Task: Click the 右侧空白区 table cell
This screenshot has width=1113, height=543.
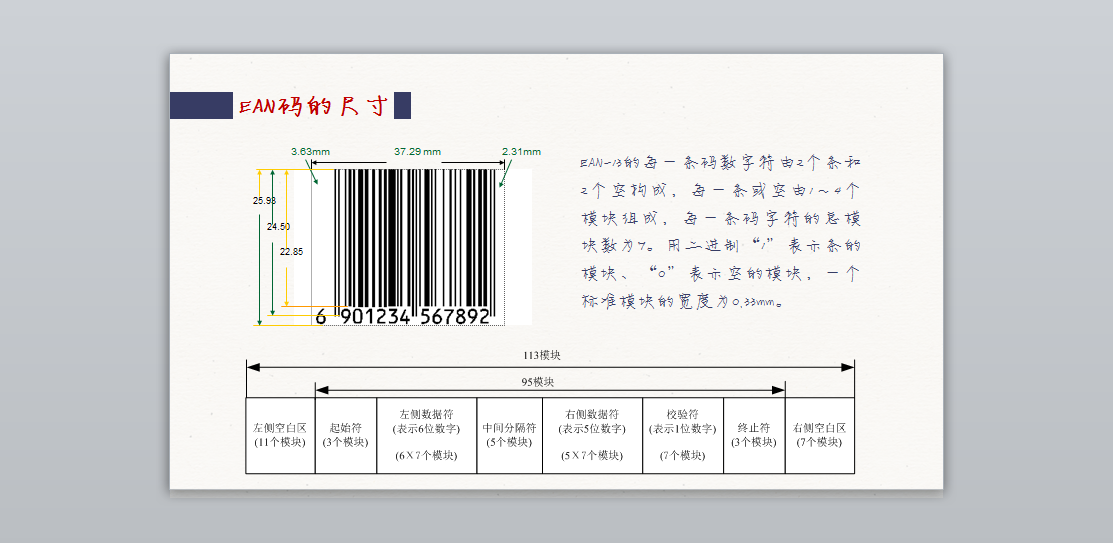Action: [820, 435]
